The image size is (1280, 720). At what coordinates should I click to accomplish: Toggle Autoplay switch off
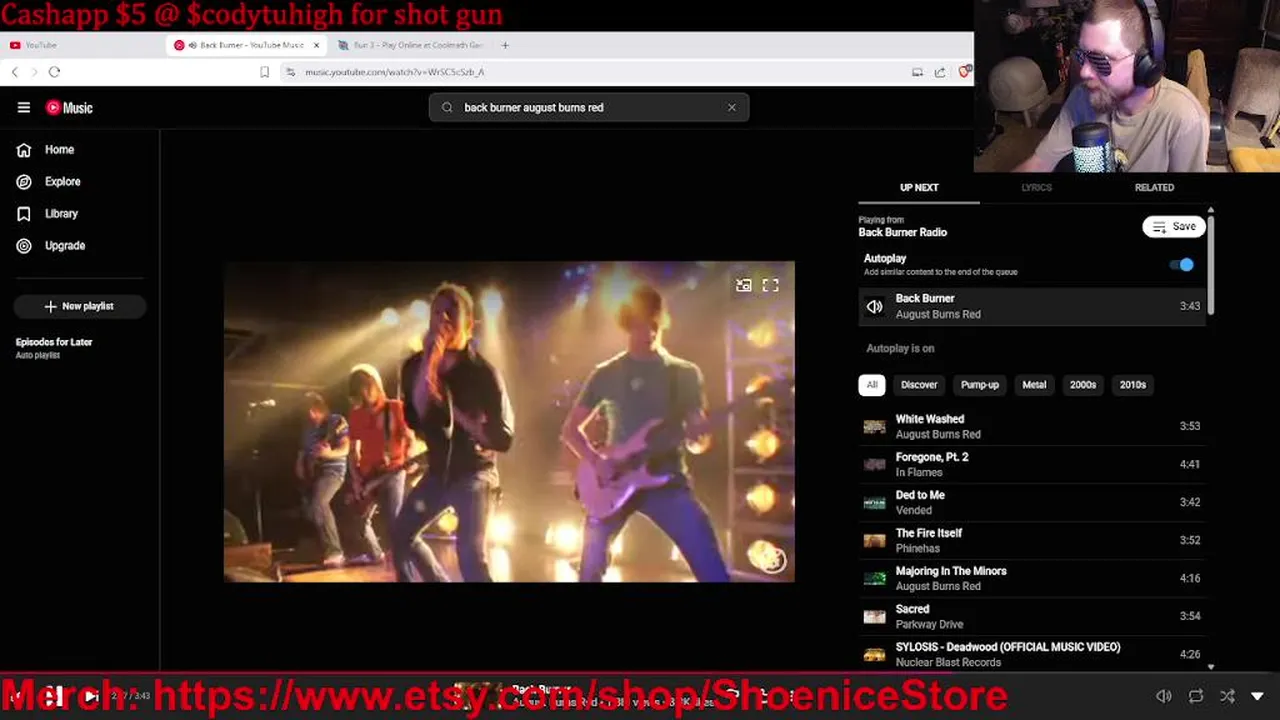pos(1182,265)
